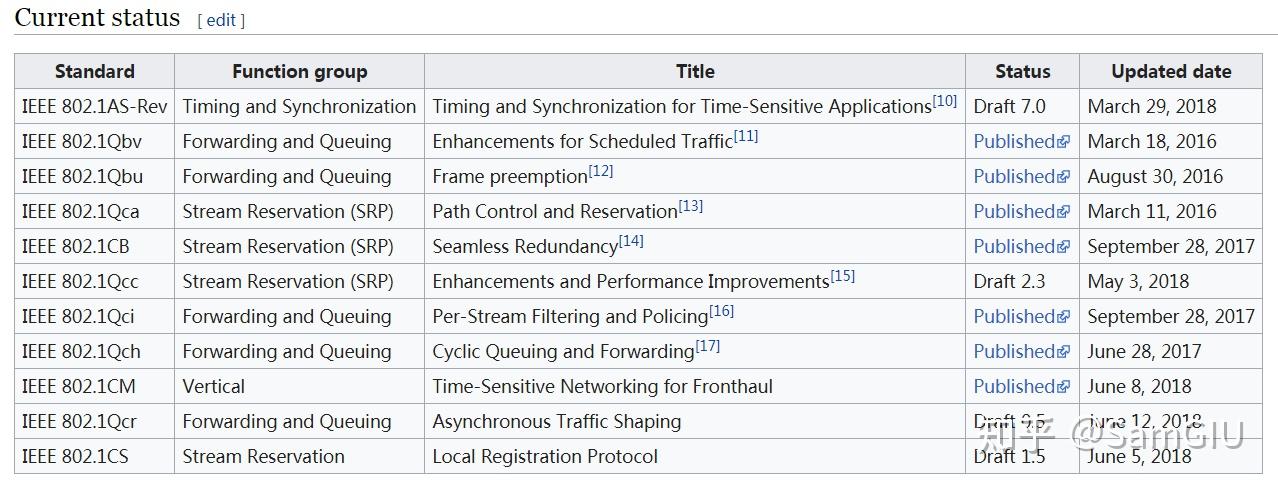Click external link icon in 802.1Qbv row
This screenshot has width=1278, height=485.
tap(1064, 142)
